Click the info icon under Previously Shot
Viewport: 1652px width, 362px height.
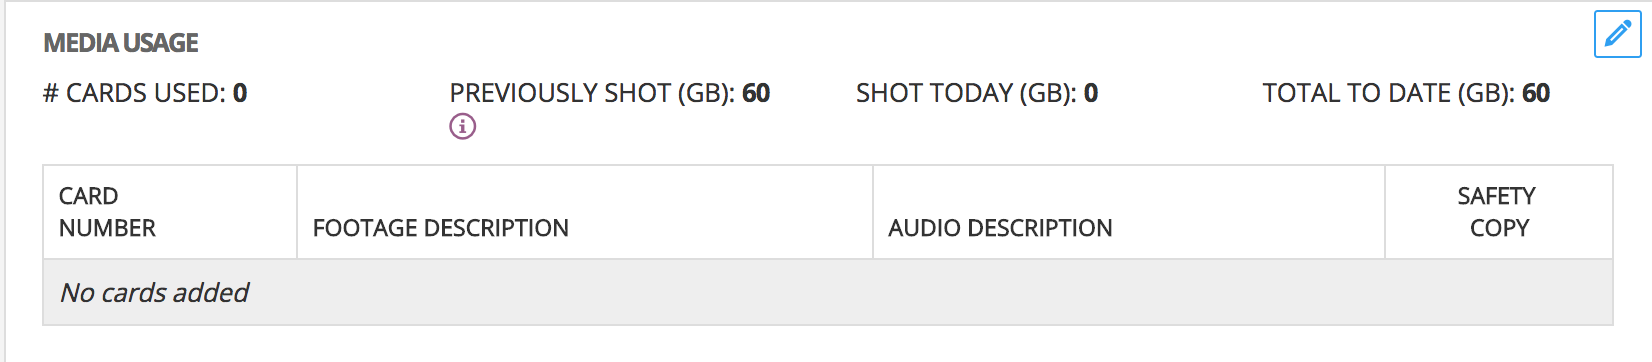coord(462,126)
